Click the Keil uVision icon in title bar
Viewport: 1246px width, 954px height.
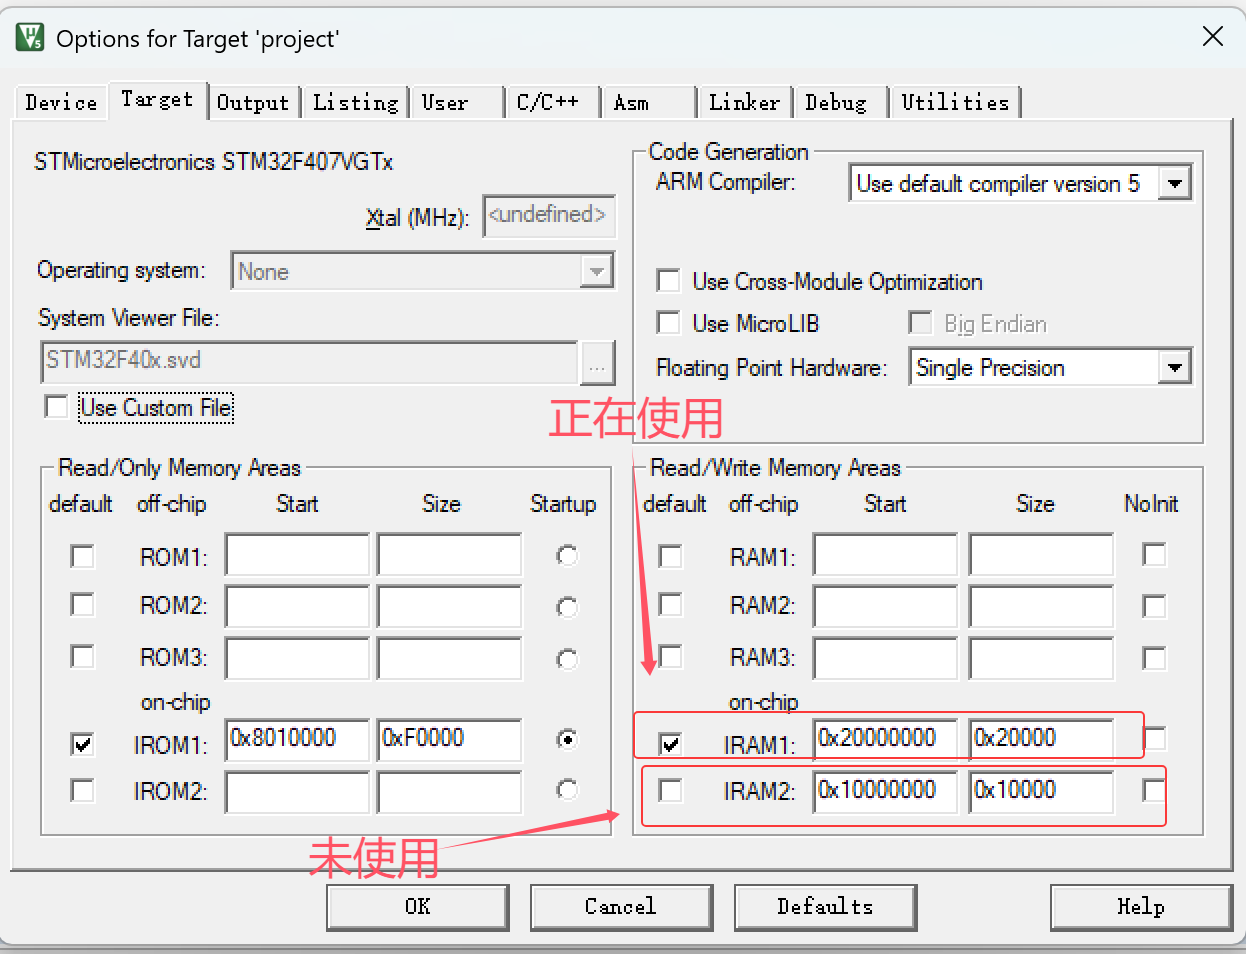coord(30,38)
